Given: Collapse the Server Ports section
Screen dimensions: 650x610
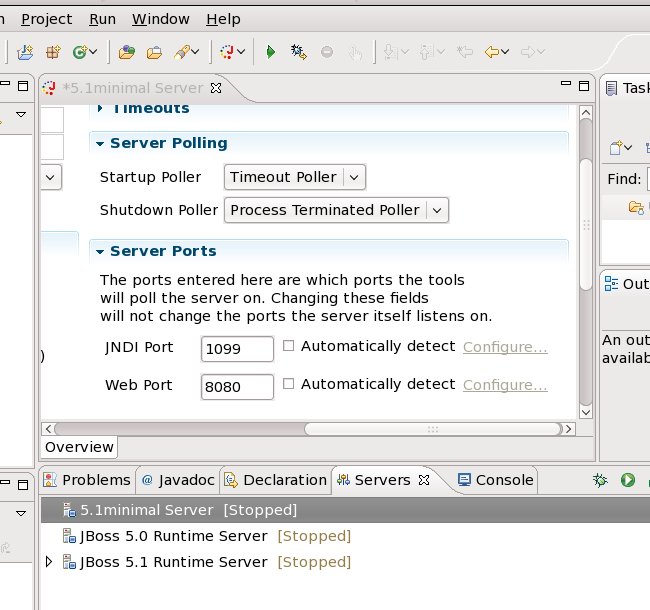Looking at the screenshot, I should 99,252.
